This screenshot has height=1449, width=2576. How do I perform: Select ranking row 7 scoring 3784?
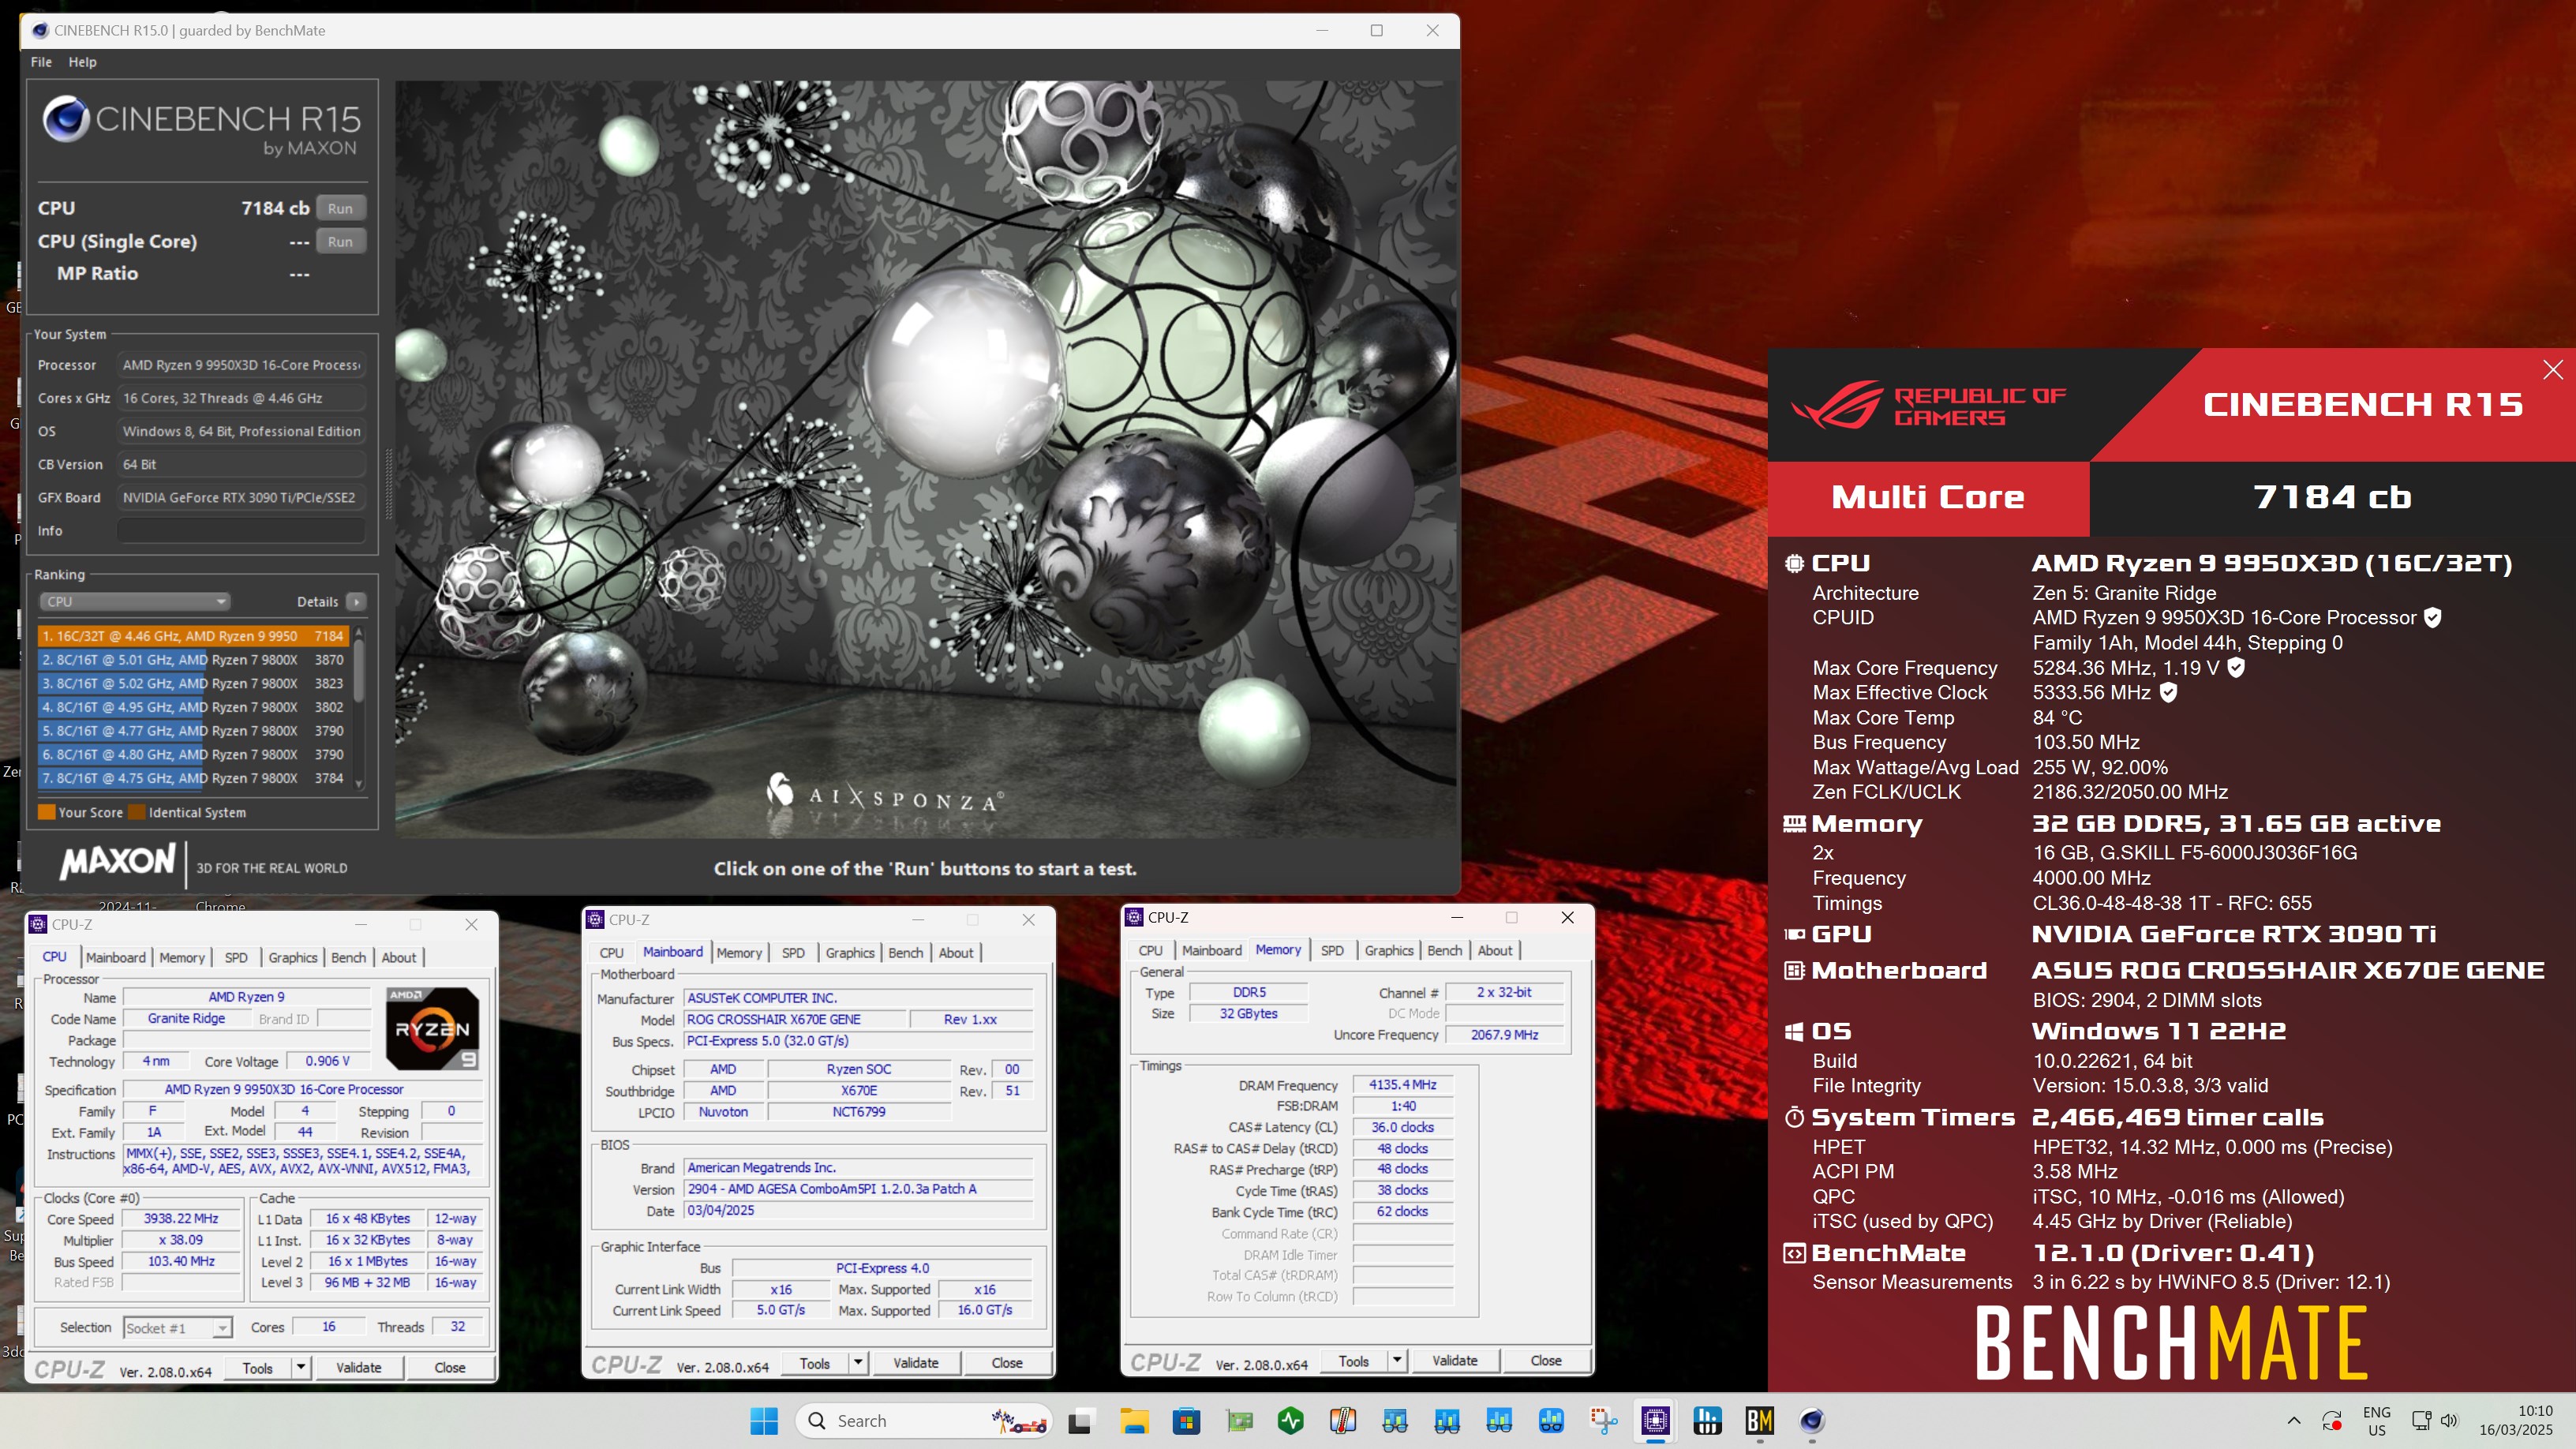(x=192, y=778)
